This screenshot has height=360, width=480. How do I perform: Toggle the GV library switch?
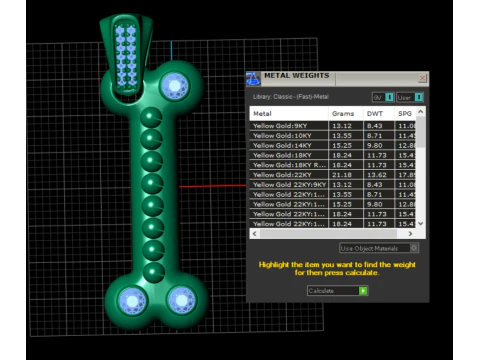pyautogui.click(x=389, y=97)
